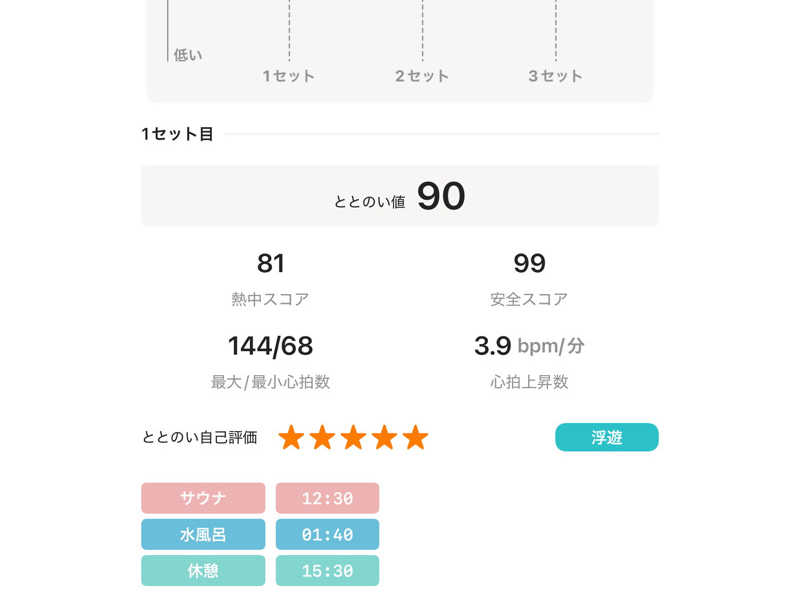Click the ととのい値 90 score panel

click(x=400, y=196)
